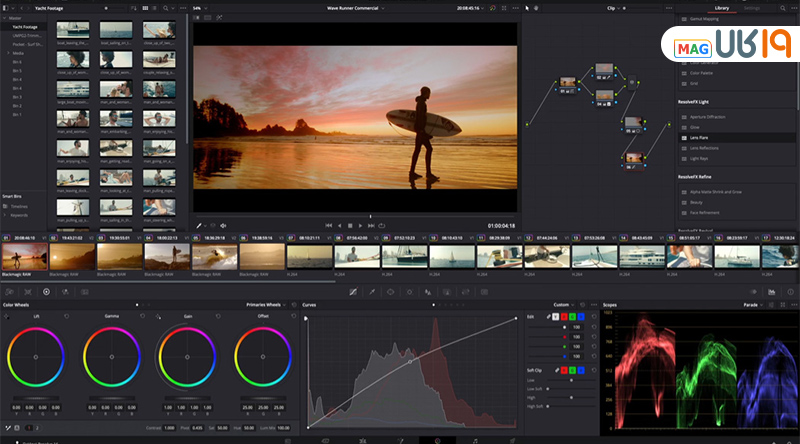
Task: Open the viewer zoom percentage dropdown showing 54%
Action: [x=200, y=8]
